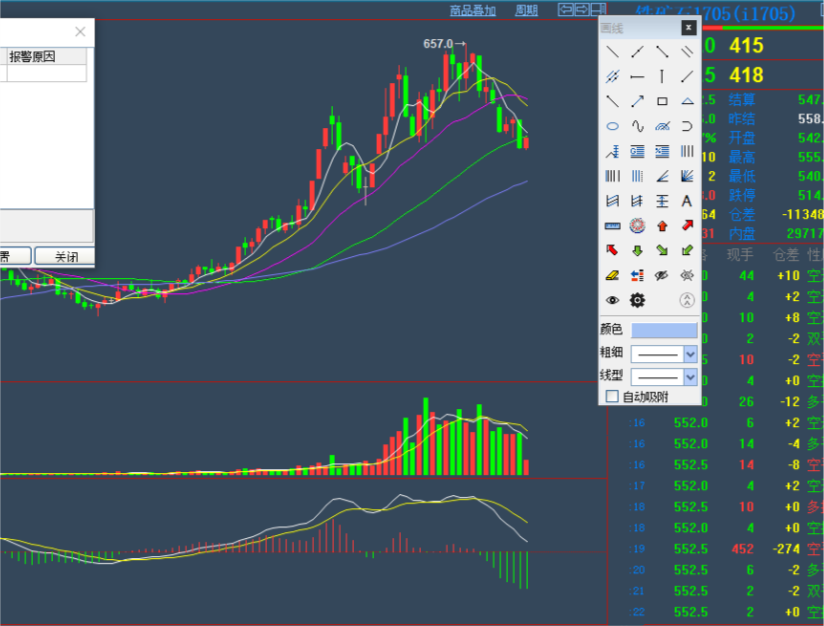Choose the text annotation 'A' tool

coord(687,201)
